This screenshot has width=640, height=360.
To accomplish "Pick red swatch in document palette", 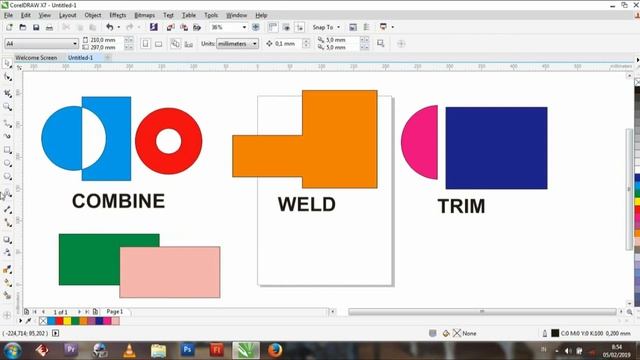I will [x=59, y=321].
